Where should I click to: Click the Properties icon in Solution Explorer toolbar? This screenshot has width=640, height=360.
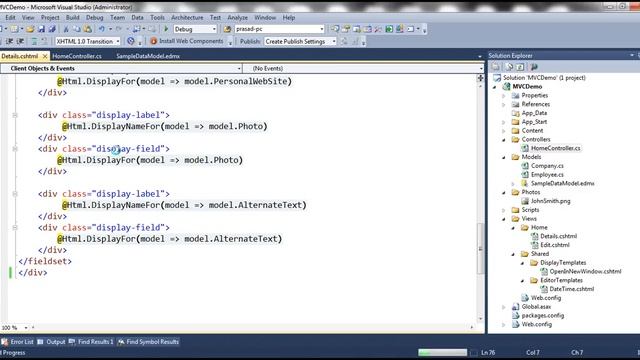[496, 67]
